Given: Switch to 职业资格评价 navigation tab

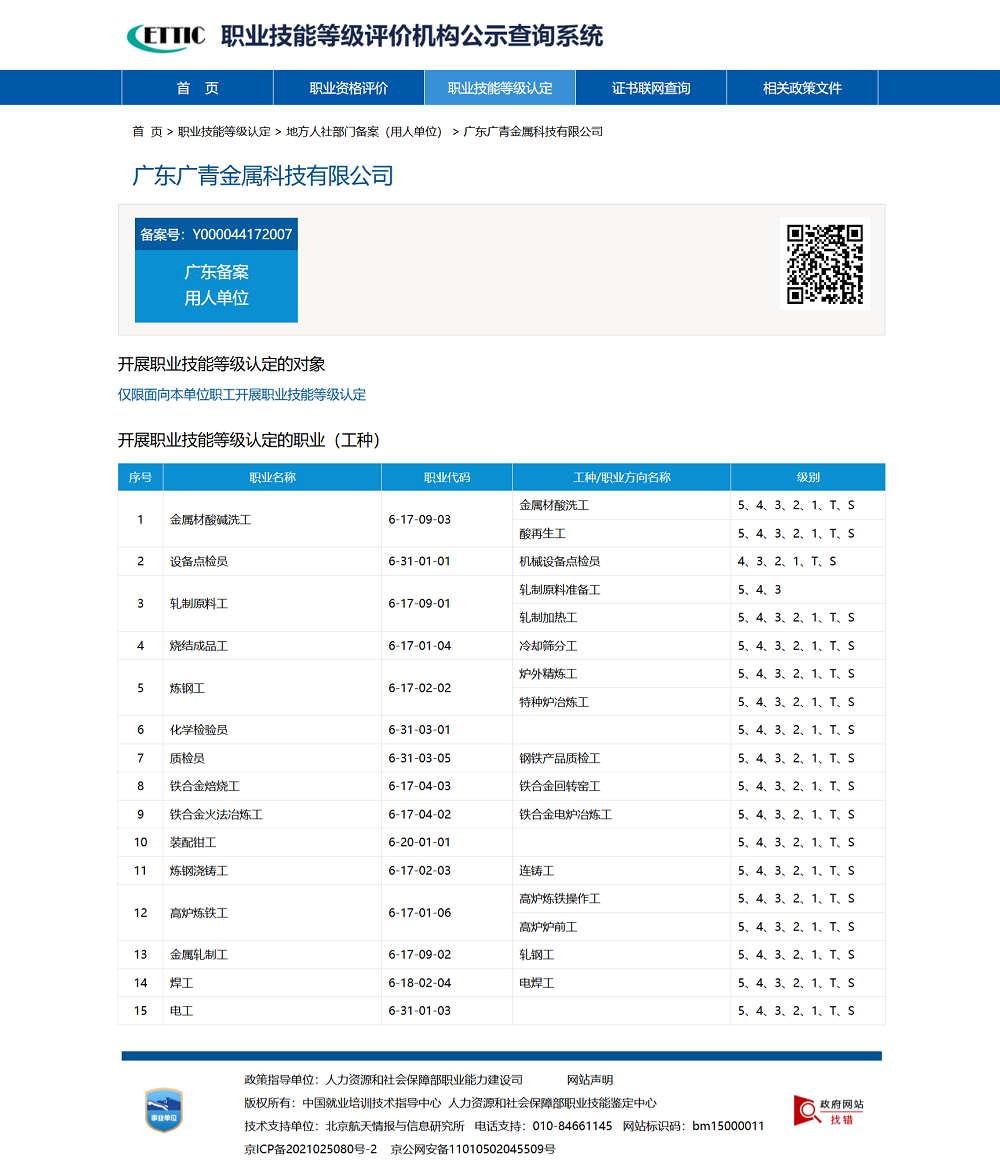Looking at the screenshot, I should pyautogui.click(x=348, y=88).
